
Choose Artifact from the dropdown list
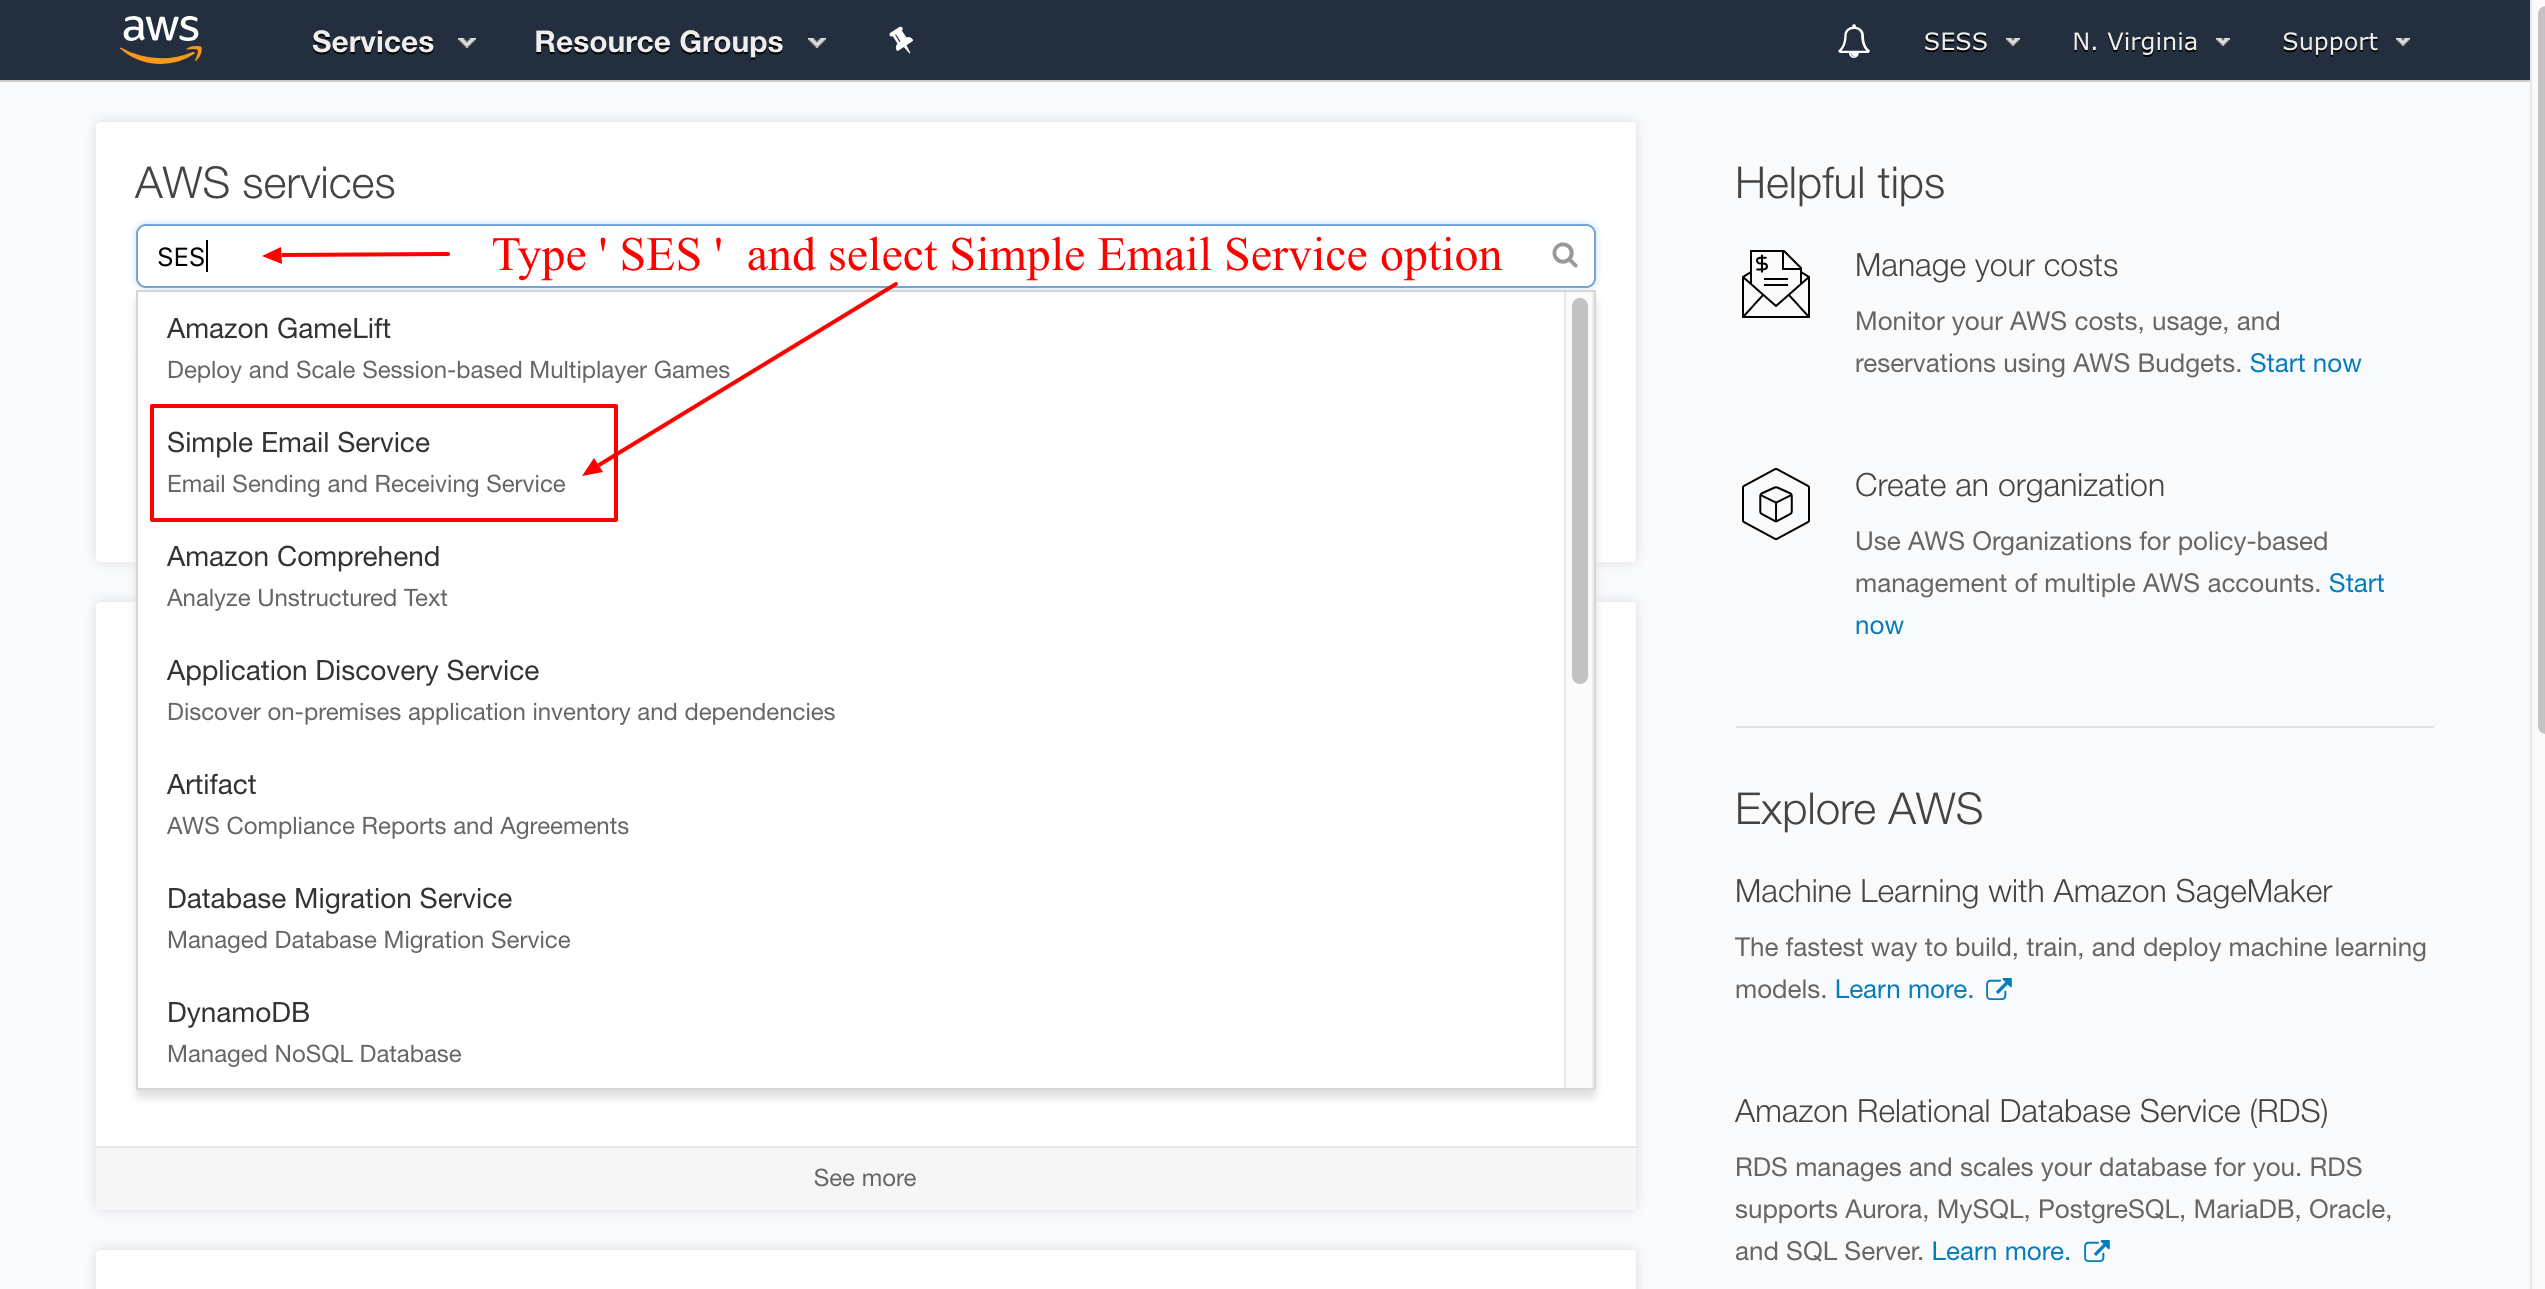click(850, 804)
